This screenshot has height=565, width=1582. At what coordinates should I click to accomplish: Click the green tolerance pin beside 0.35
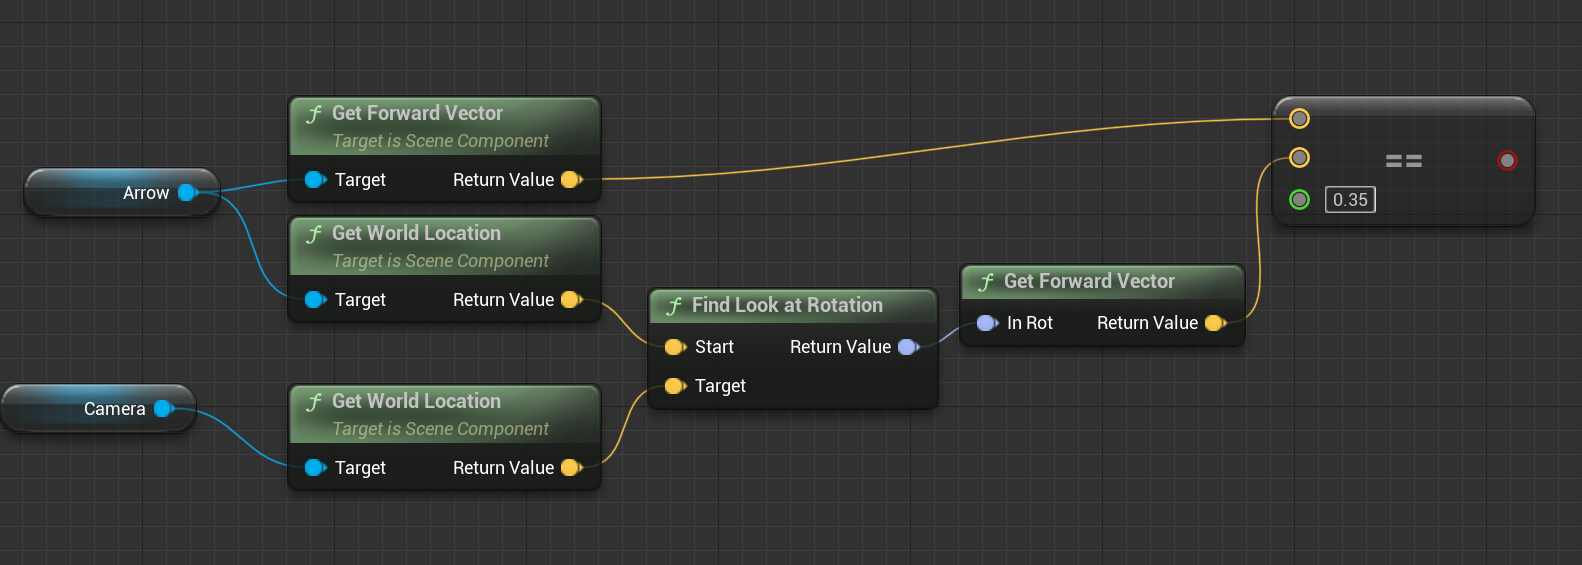point(1299,200)
